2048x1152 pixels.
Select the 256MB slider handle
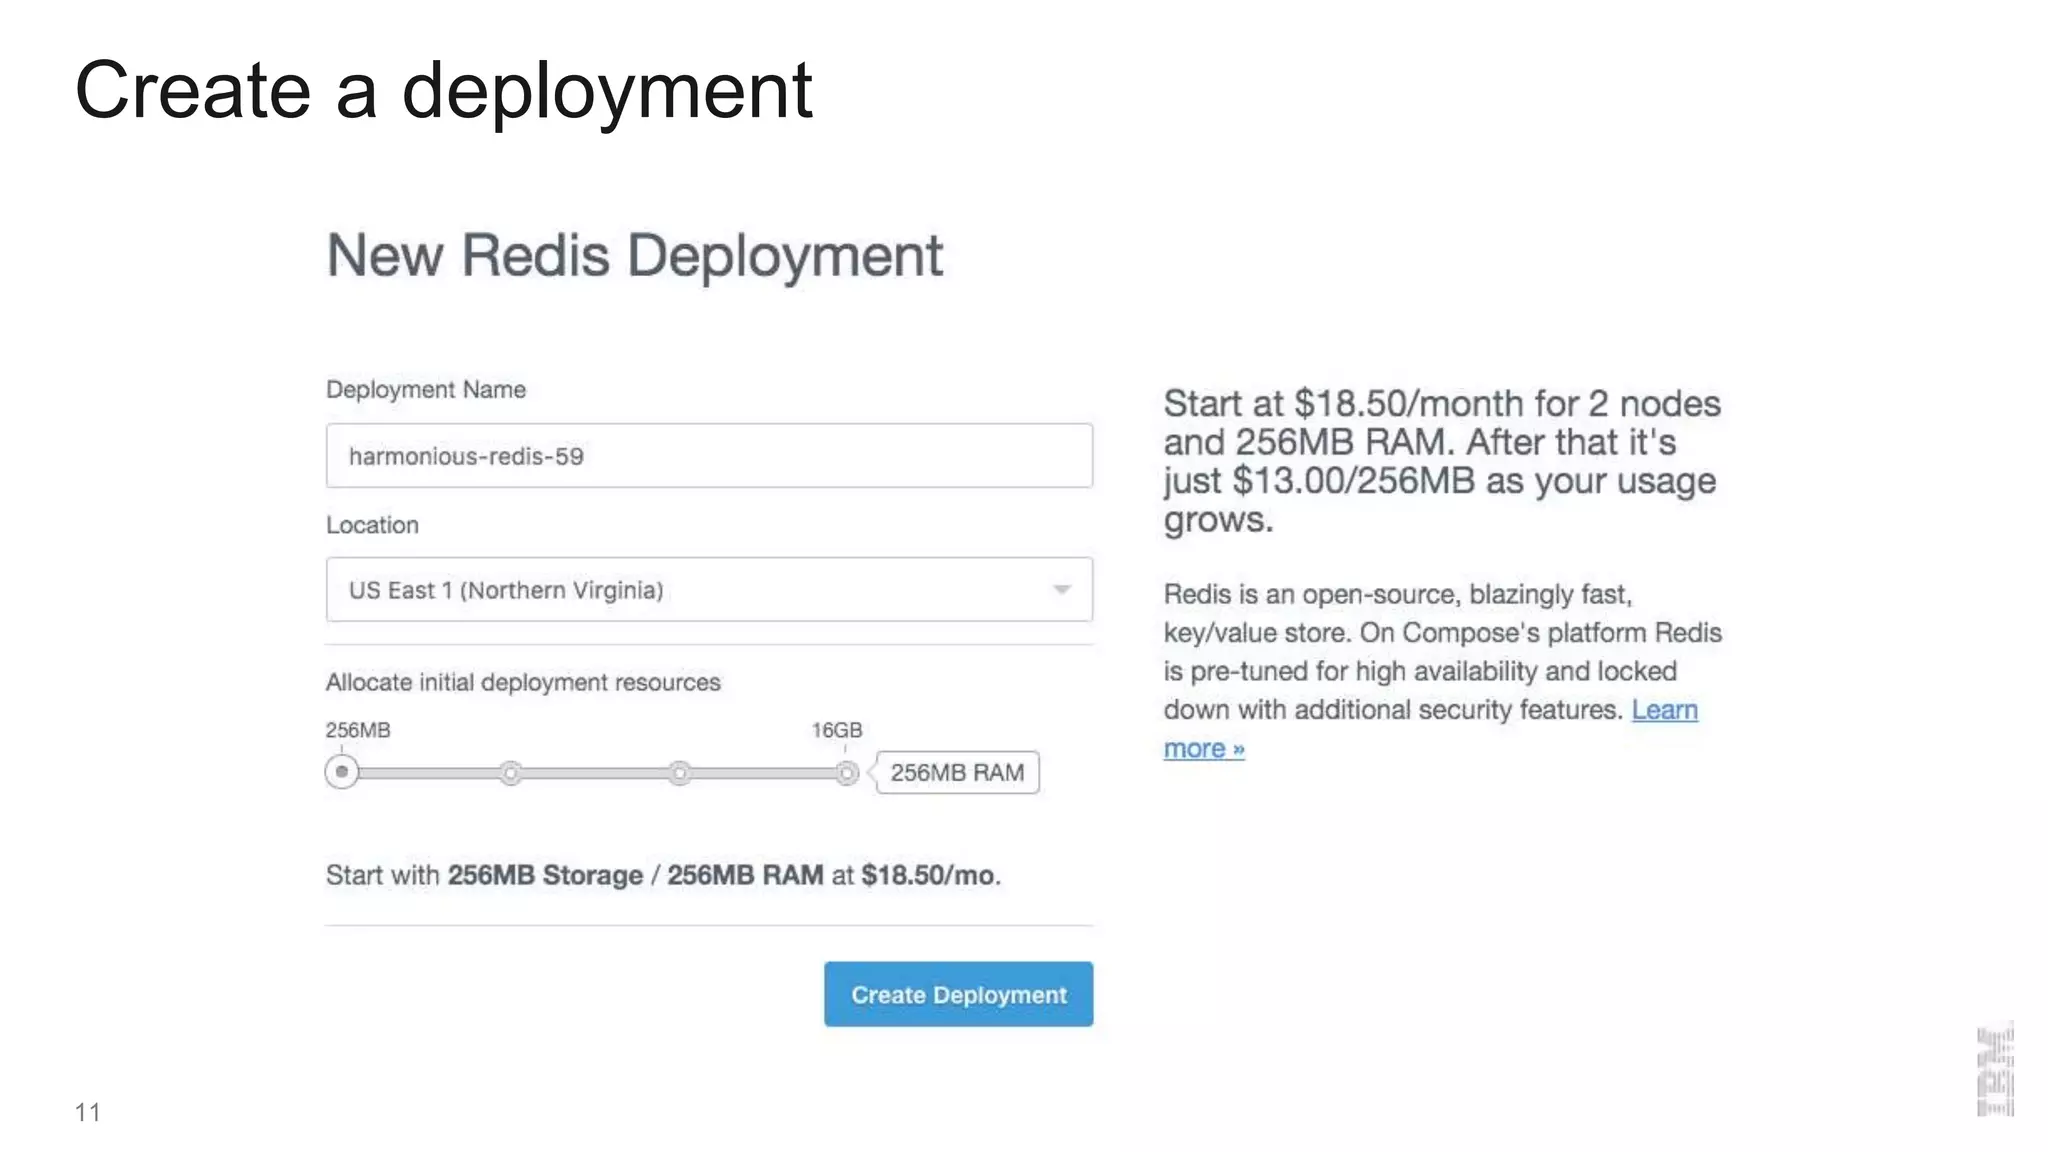click(342, 772)
